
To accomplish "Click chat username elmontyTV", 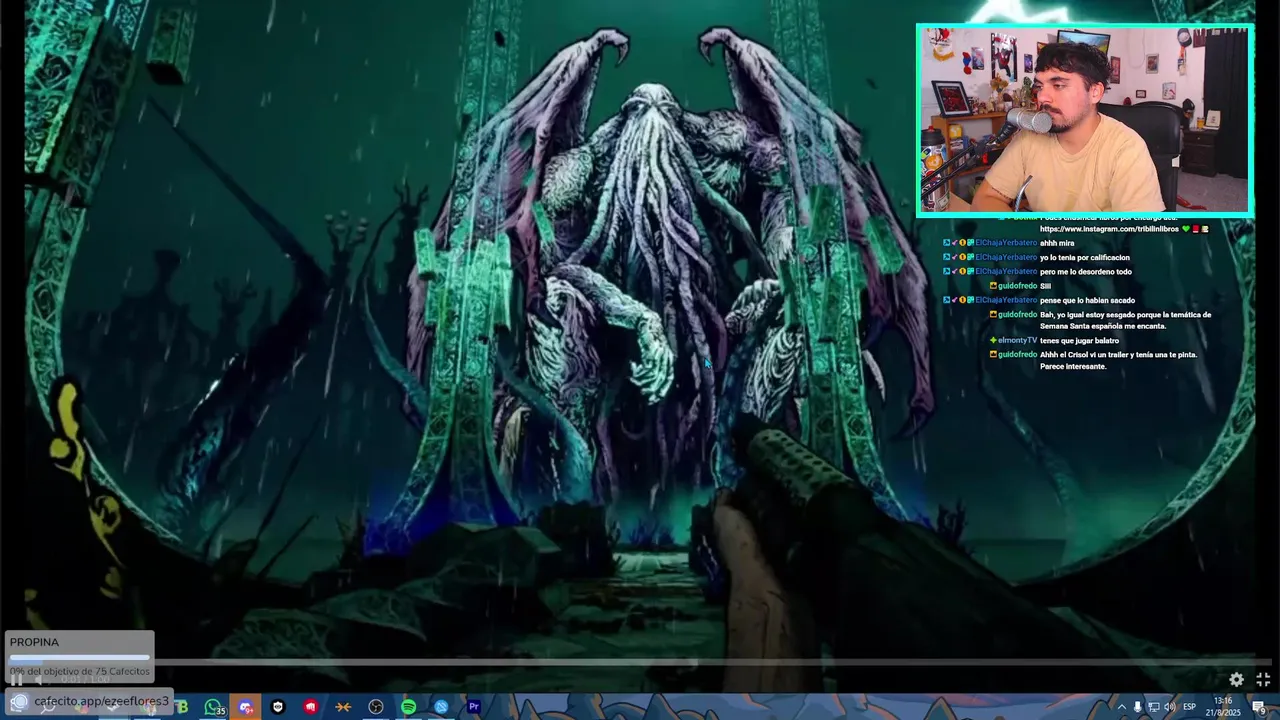I will pos(1018,340).
